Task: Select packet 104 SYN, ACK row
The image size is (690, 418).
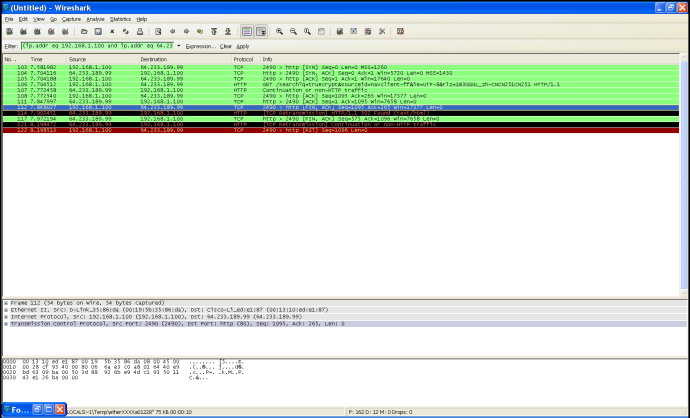Action: (341, 73)
